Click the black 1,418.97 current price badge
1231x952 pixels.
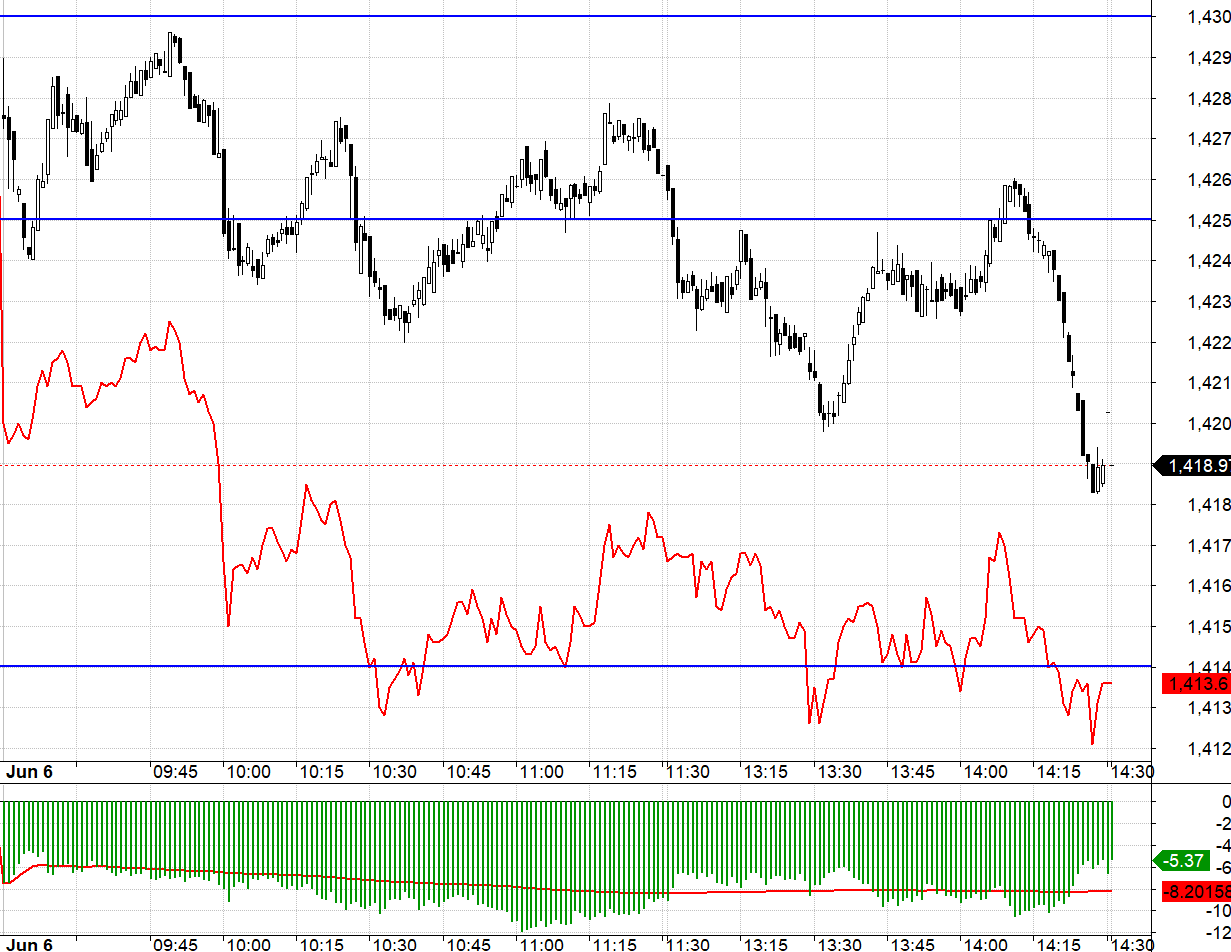pos(1194,465)
